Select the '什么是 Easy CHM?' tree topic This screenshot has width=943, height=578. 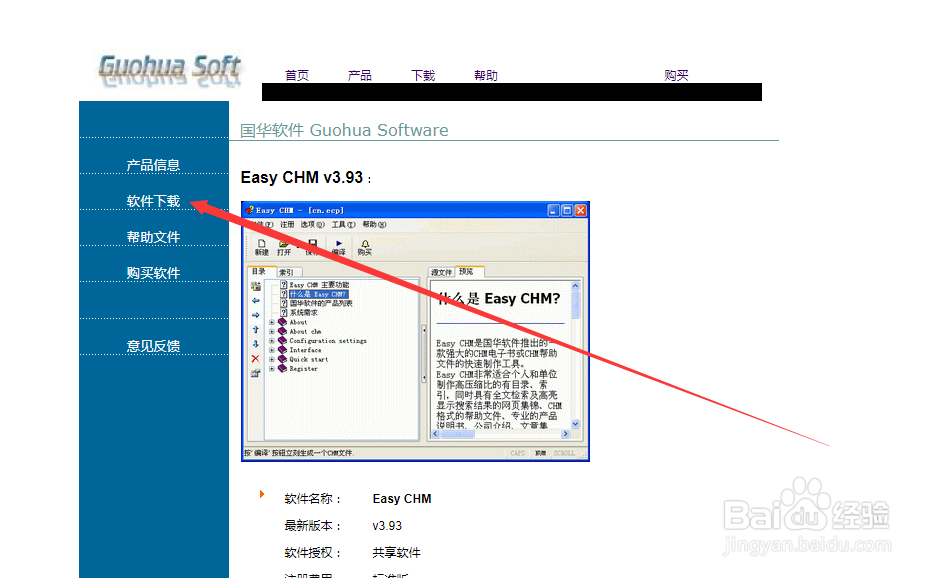tap(318, 294)
